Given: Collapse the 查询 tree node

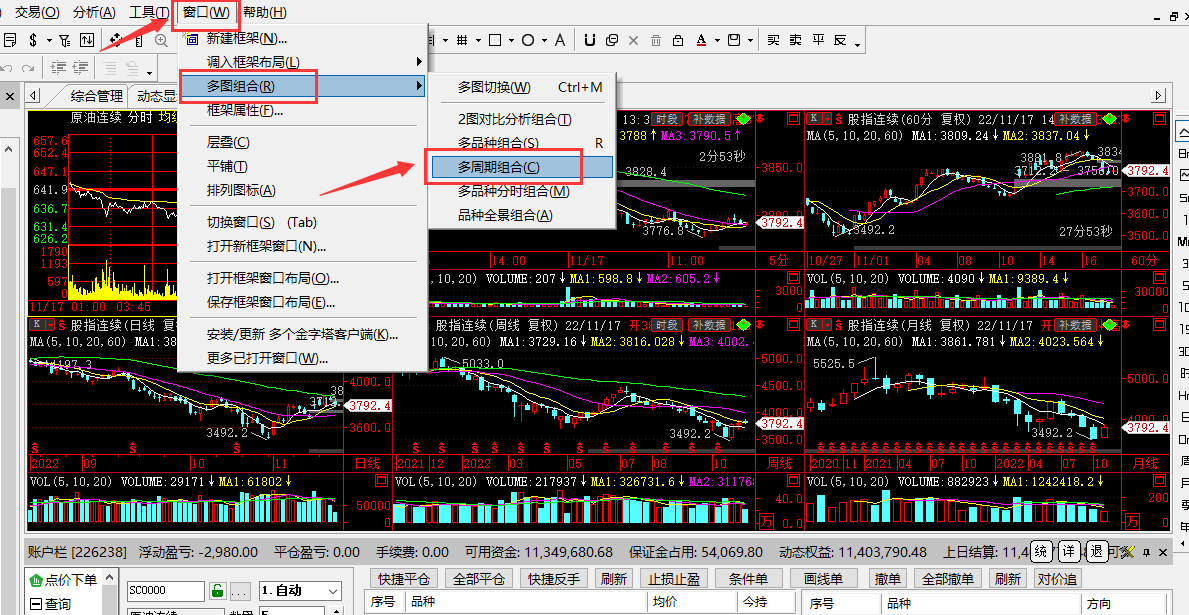Looking at the screenshot, I should 36,604.
